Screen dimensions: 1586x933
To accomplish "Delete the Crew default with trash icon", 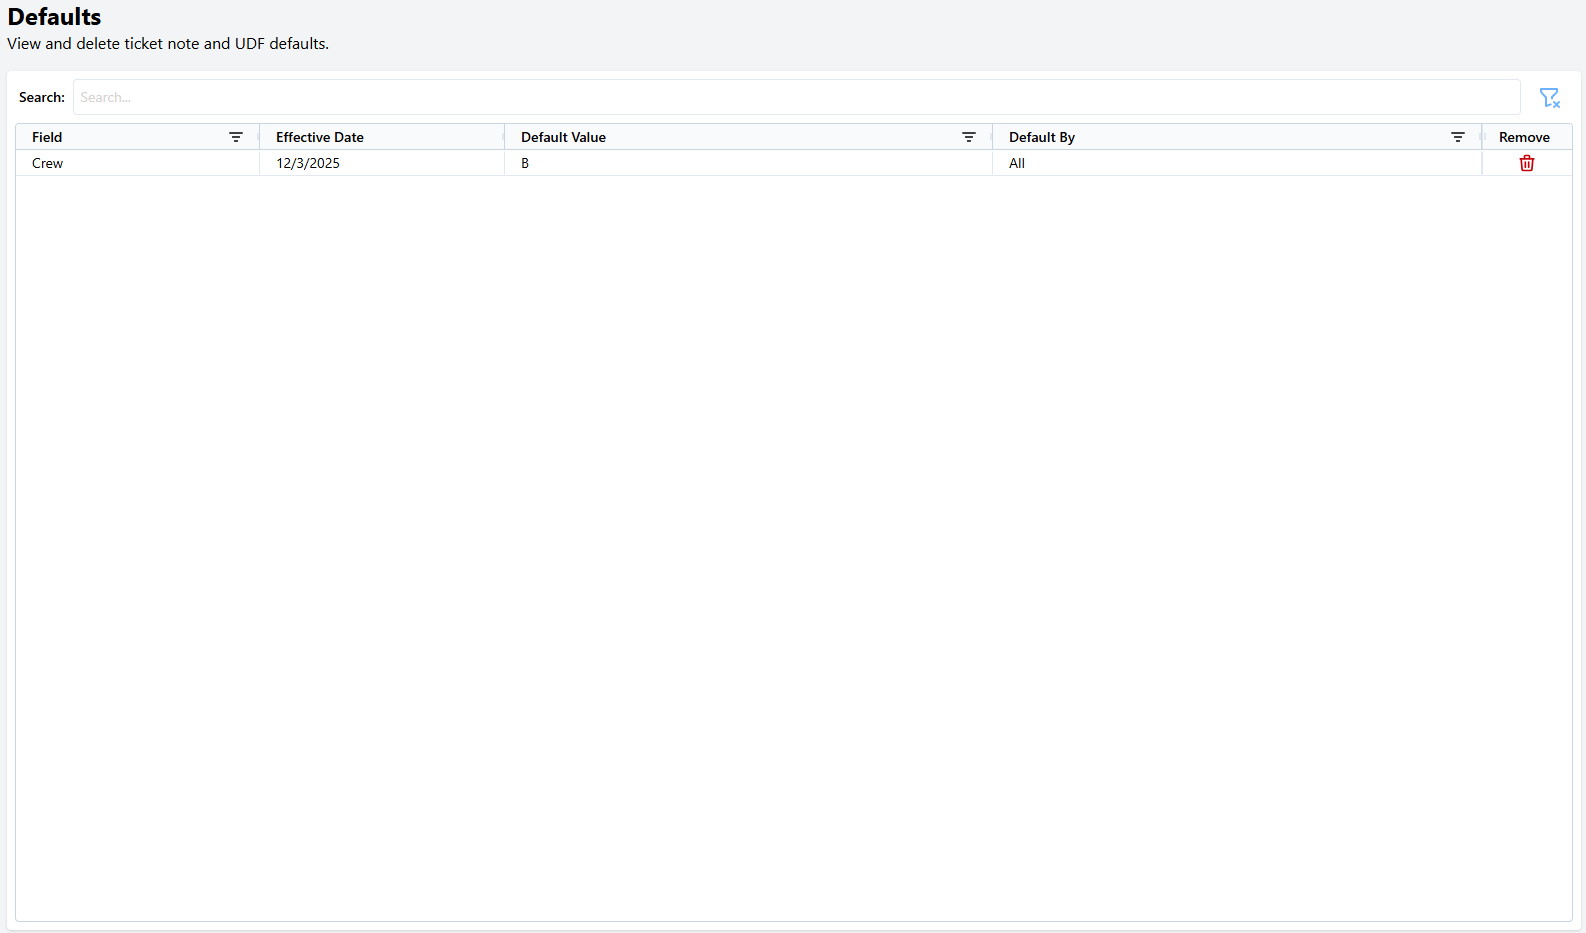I will click(x=1526, y=163).
